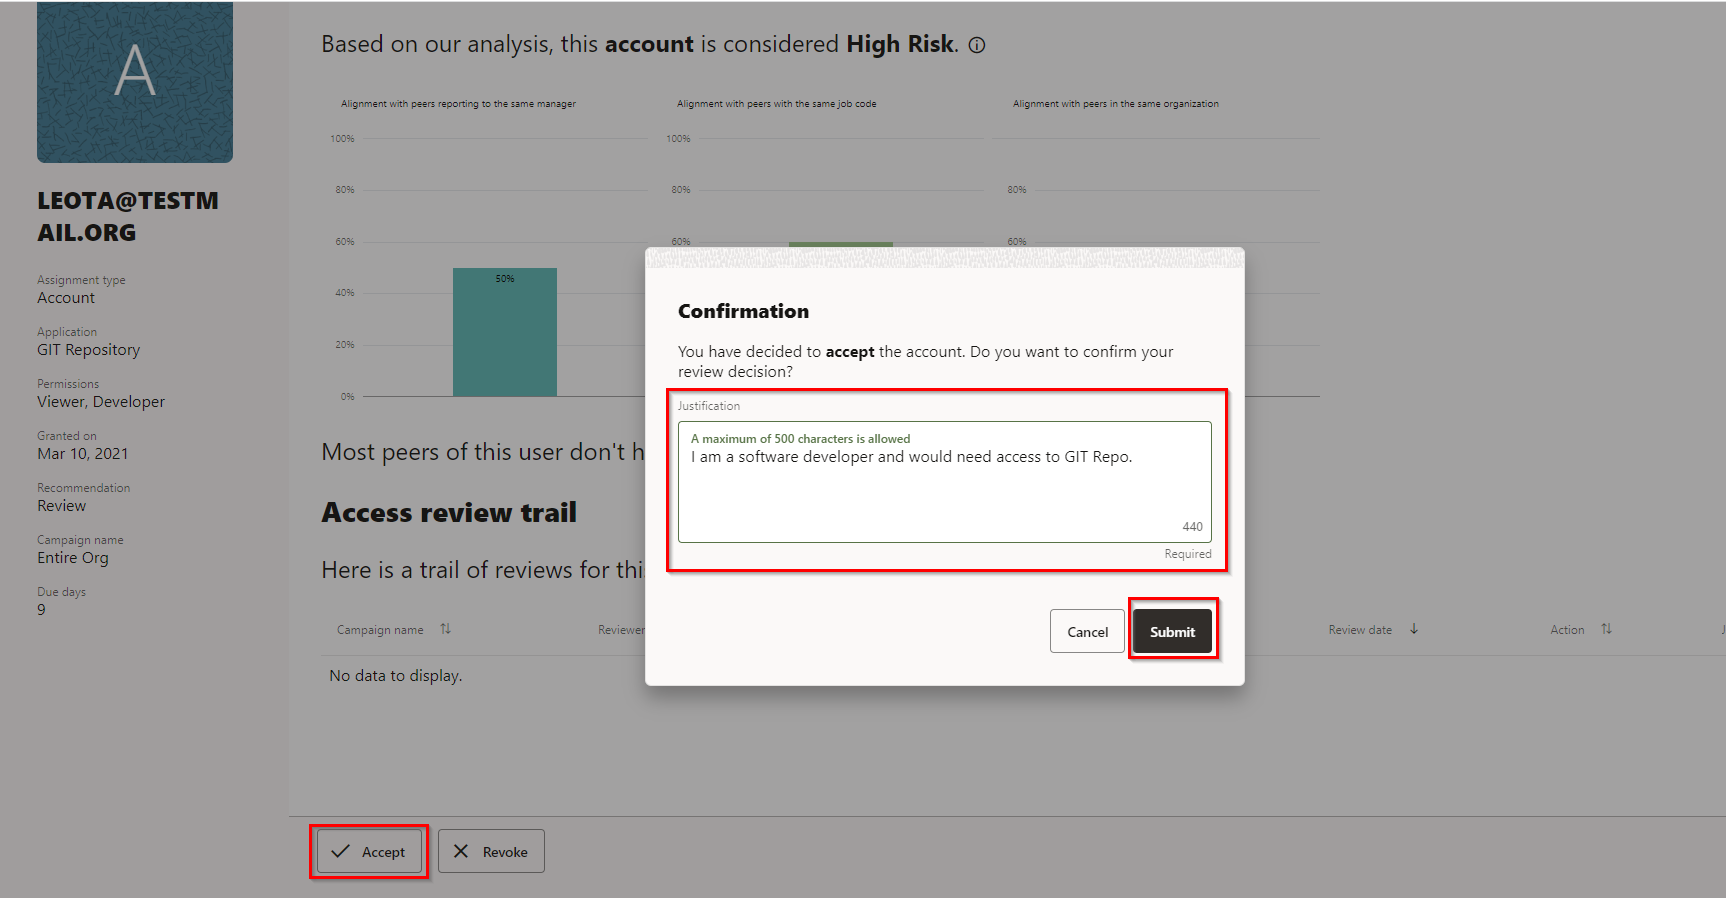
Task: Click the Review date column header
Action: (1360, 630)
